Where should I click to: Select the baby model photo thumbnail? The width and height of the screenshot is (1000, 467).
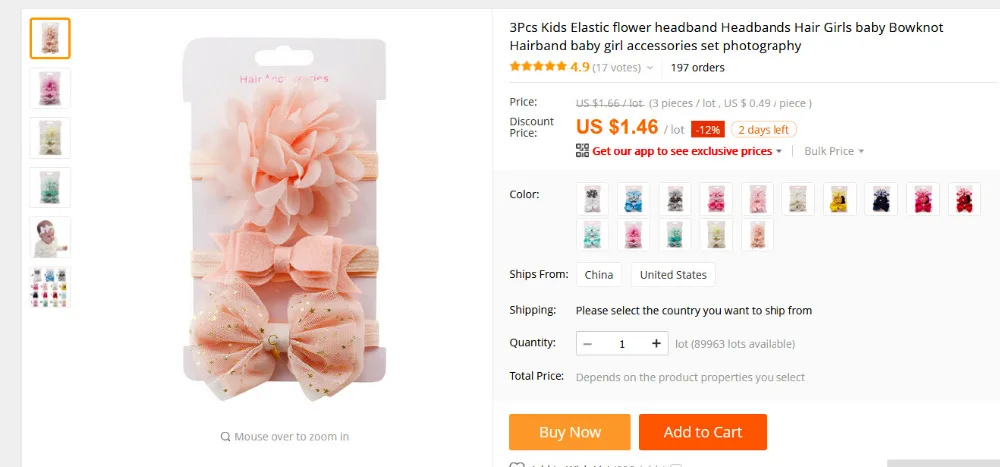[50, 237]
